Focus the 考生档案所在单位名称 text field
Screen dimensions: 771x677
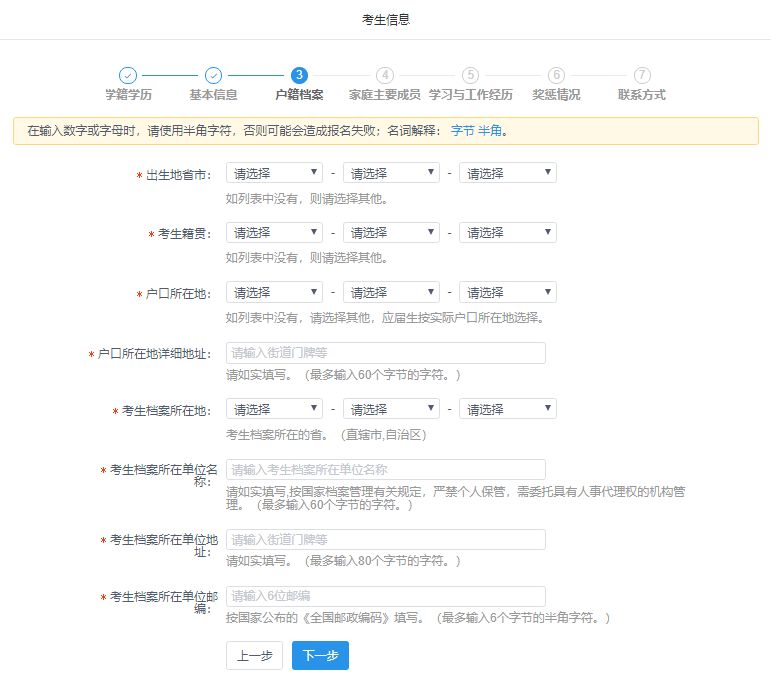(x=386, y=469)
